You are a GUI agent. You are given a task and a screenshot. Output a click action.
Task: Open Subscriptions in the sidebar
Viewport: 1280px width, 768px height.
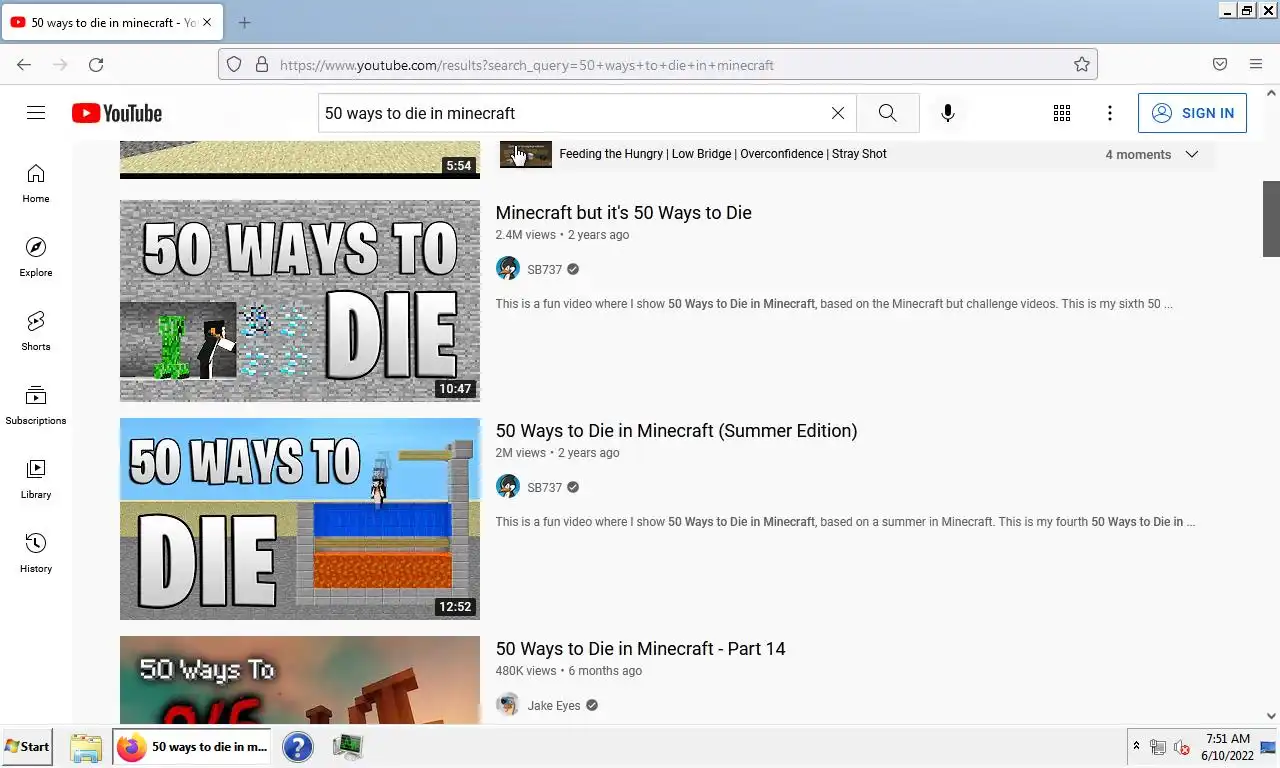[36, 406]
